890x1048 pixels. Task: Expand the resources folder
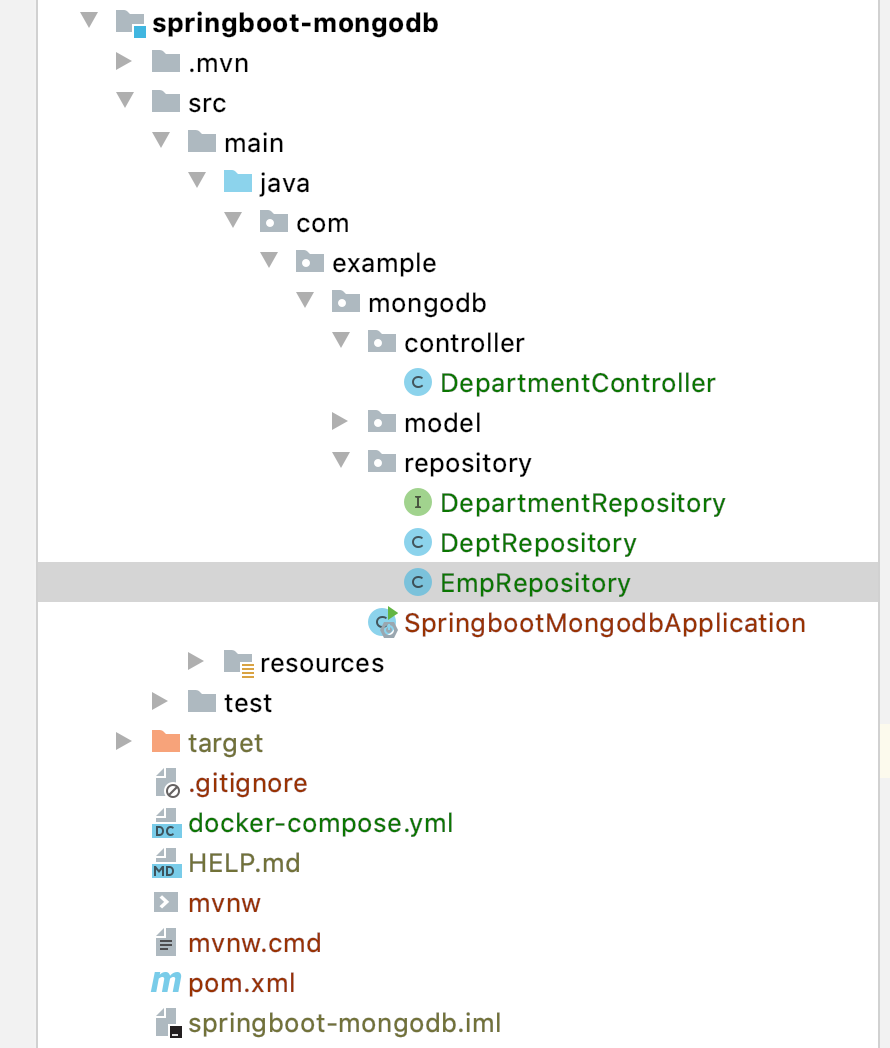point(196,661)
